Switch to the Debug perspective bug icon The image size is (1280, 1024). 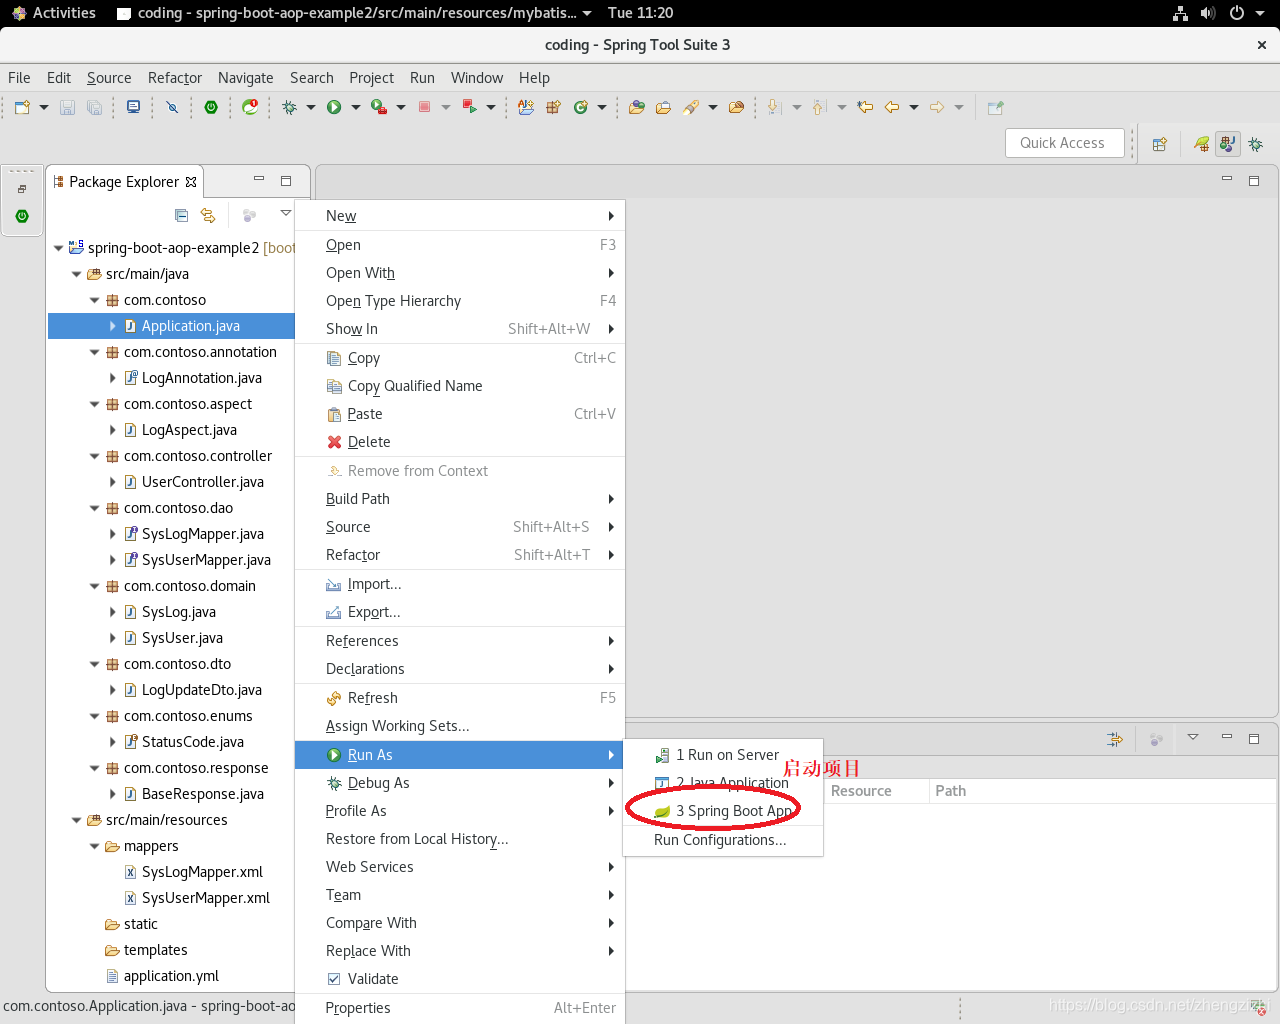[1256, 144]
